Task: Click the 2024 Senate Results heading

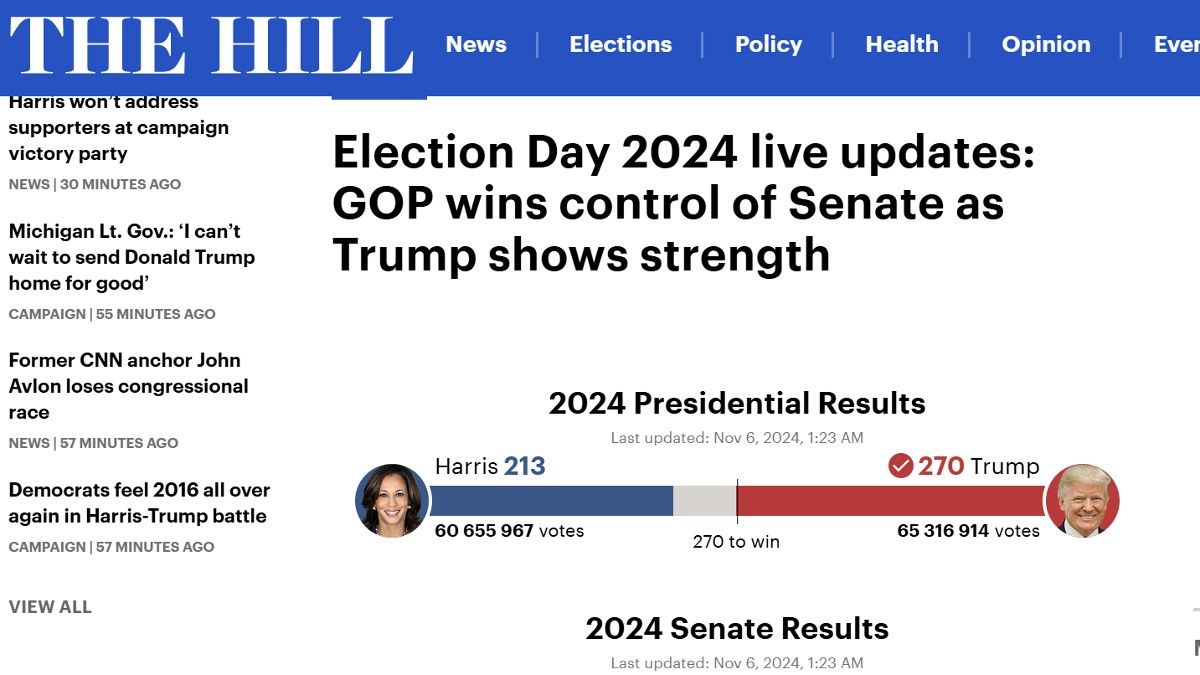Action: [x=736, y=629]
